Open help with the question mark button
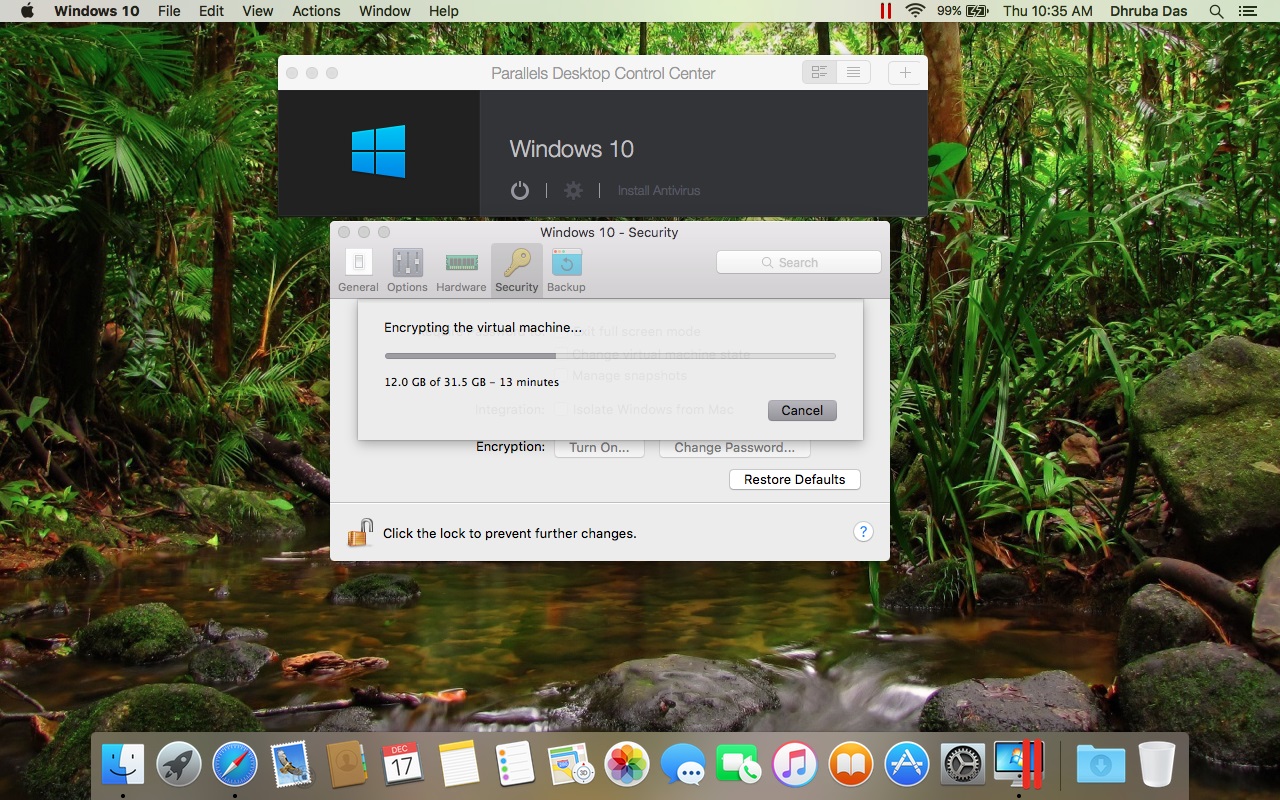 pos(863,532)
